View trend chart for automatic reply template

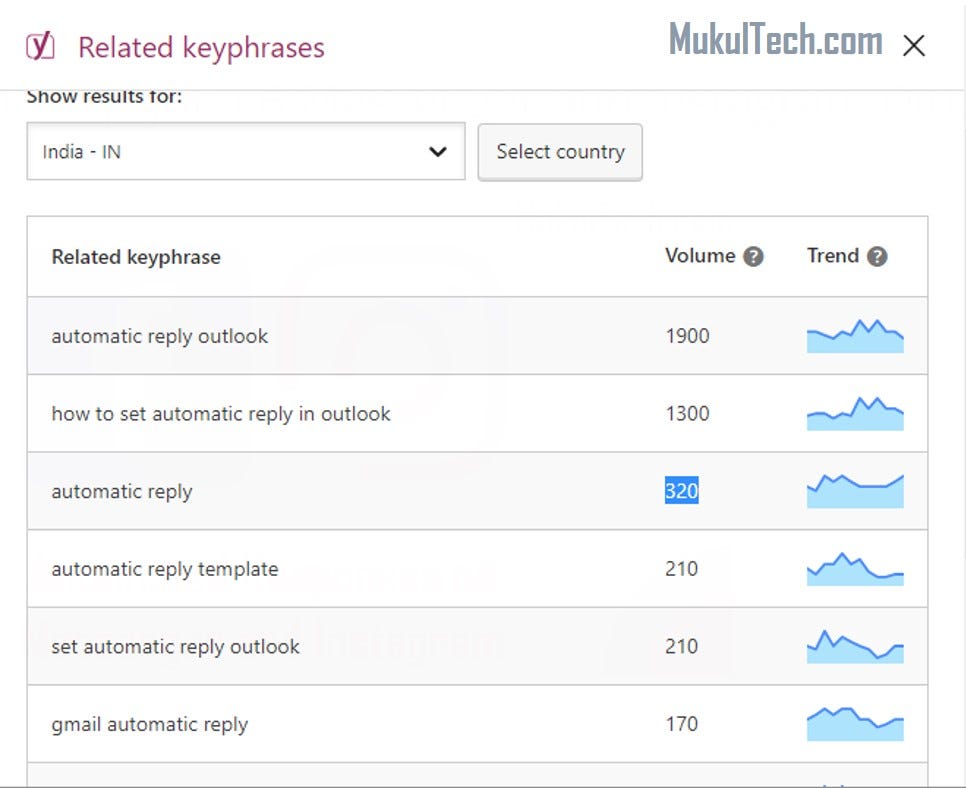point(855,569)
